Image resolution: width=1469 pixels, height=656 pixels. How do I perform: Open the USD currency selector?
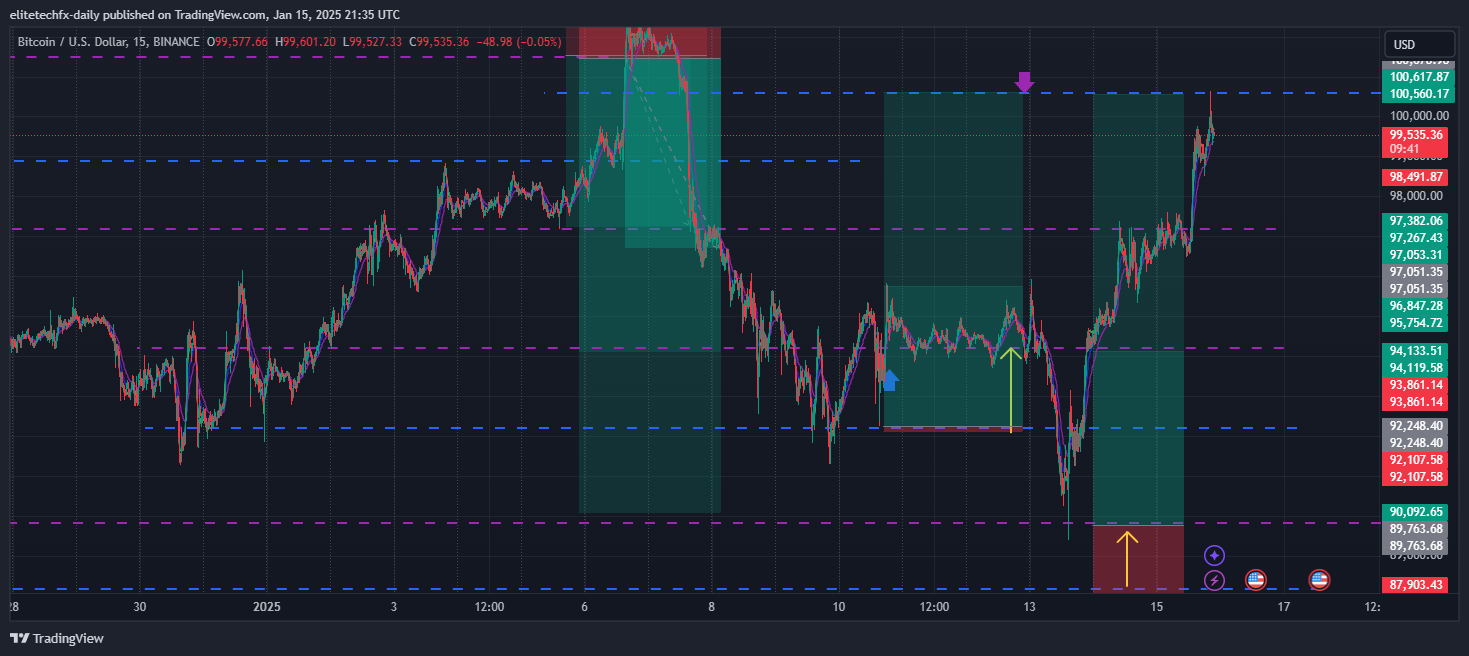coord(1418,44)
